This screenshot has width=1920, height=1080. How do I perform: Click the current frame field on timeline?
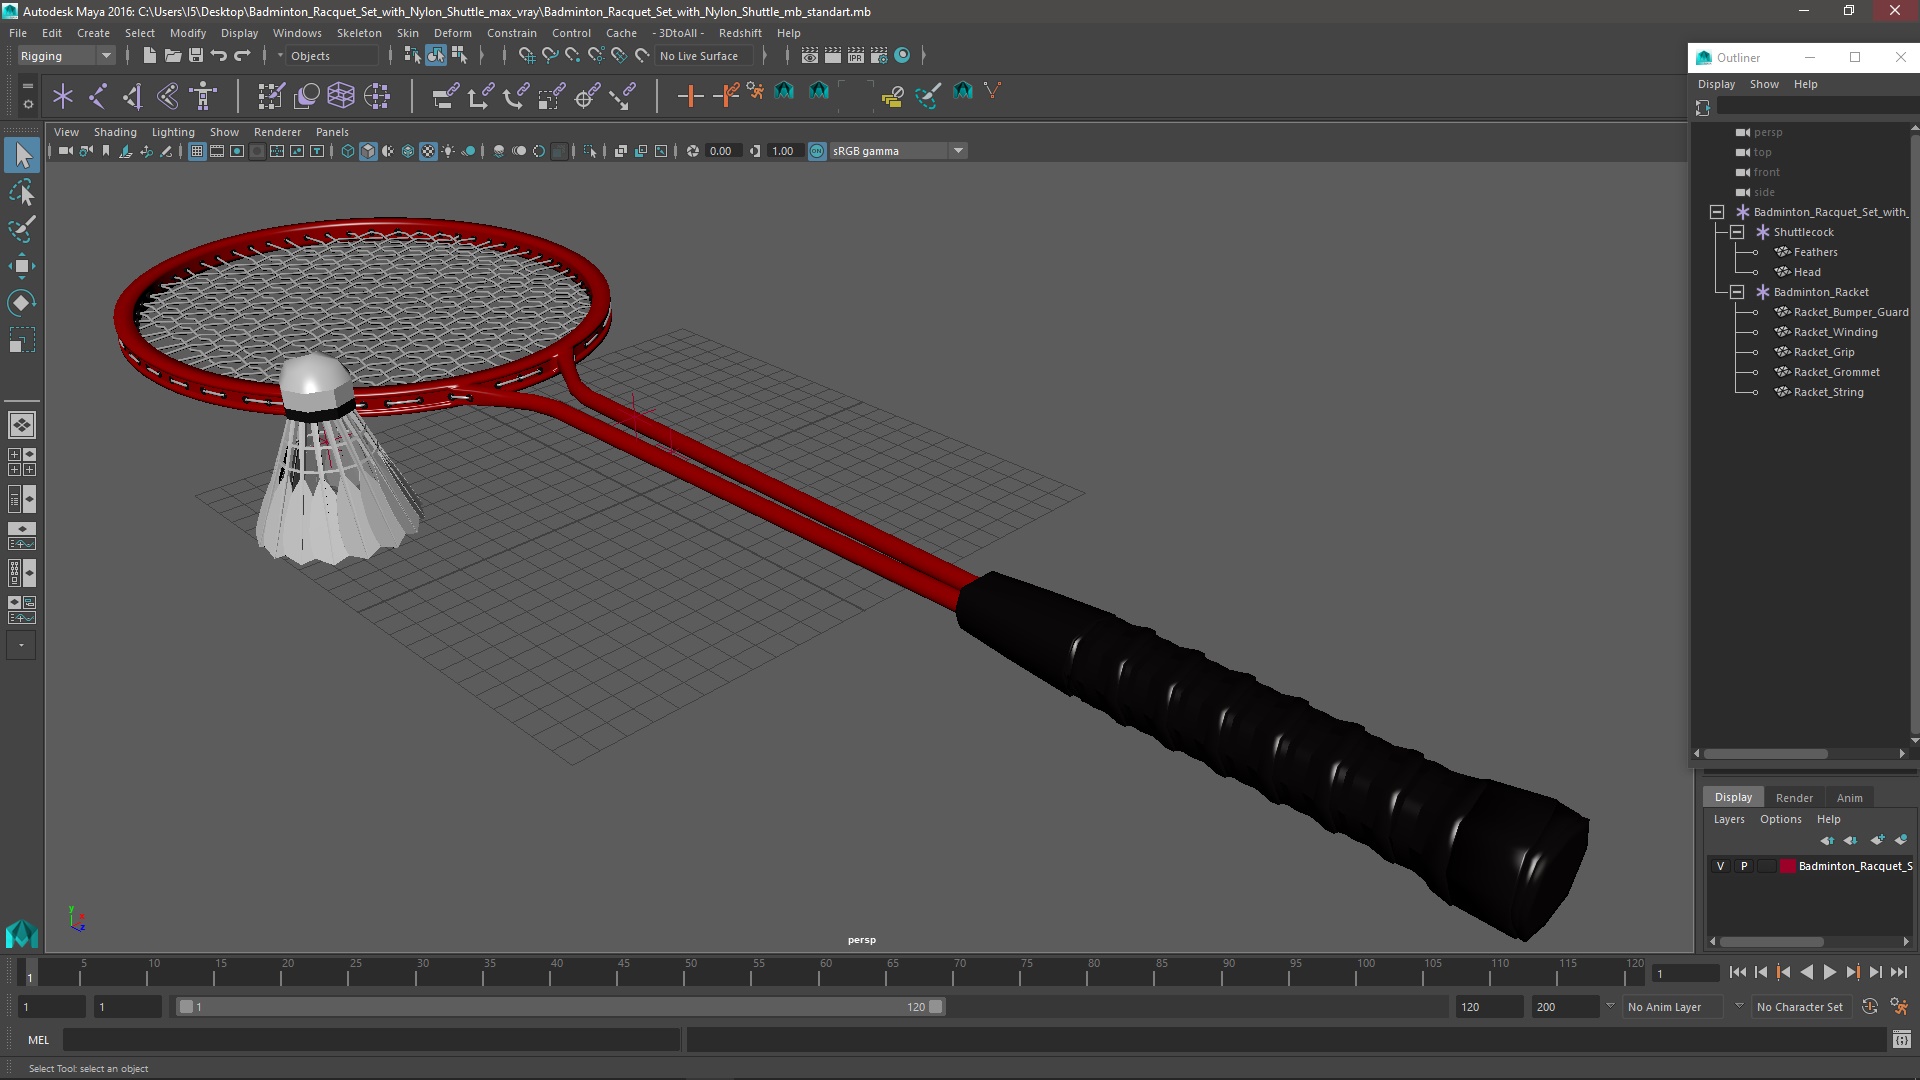pyautogui.click(x=1685, y=973)
